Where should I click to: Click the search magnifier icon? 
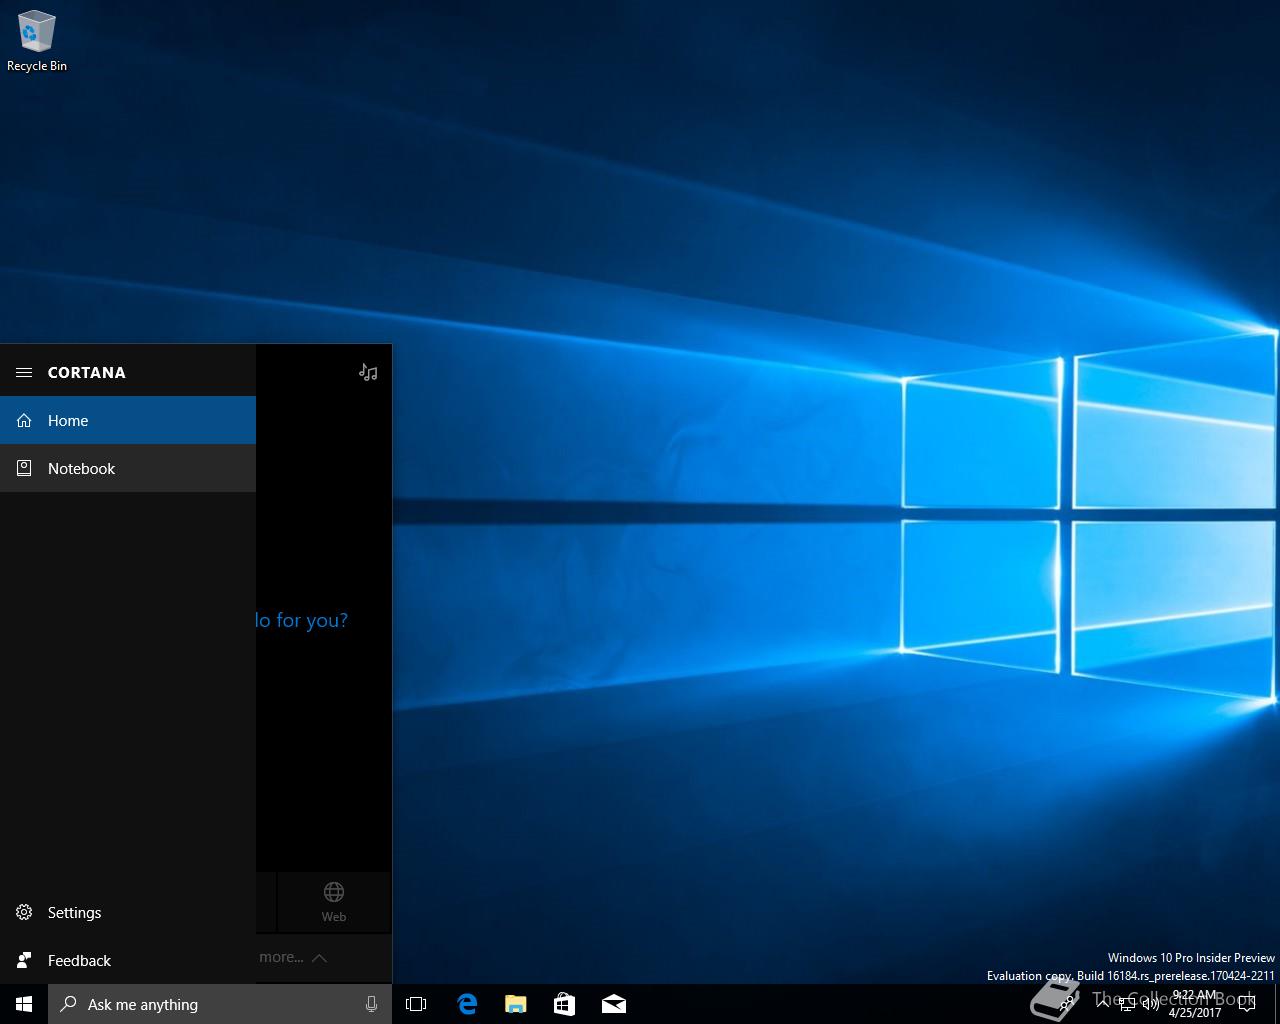pos(68,1004)
